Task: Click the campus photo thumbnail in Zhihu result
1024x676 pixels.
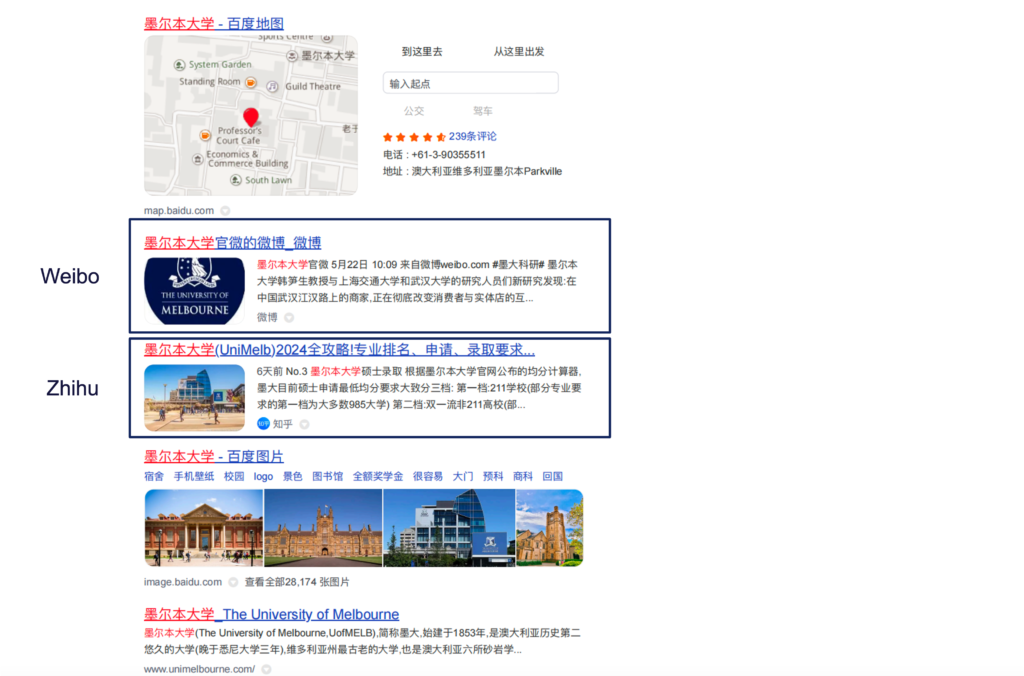Action: [195, 398]
